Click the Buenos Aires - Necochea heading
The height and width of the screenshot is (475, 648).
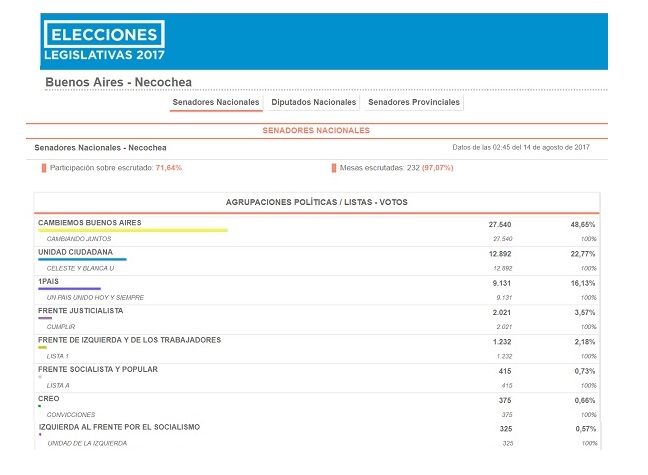tap(119, 82)
